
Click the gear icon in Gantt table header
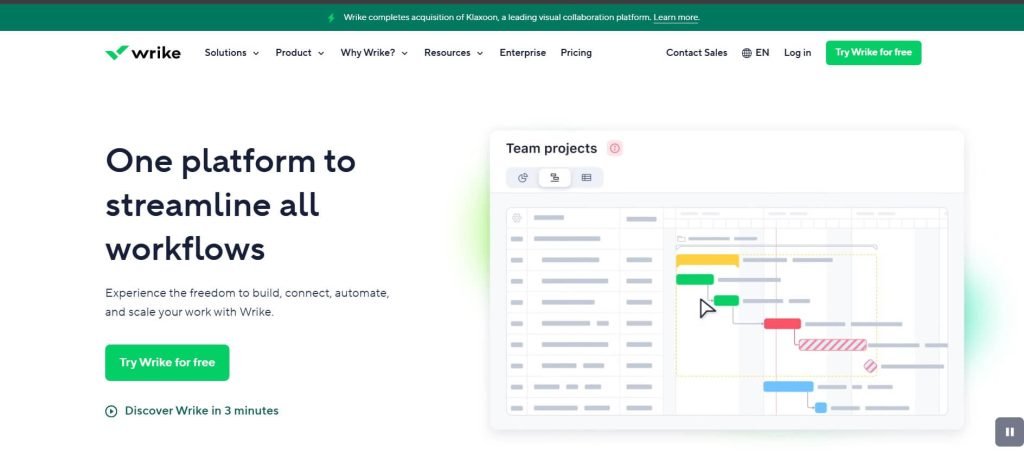pyautogui.click(x=517, y=218)
